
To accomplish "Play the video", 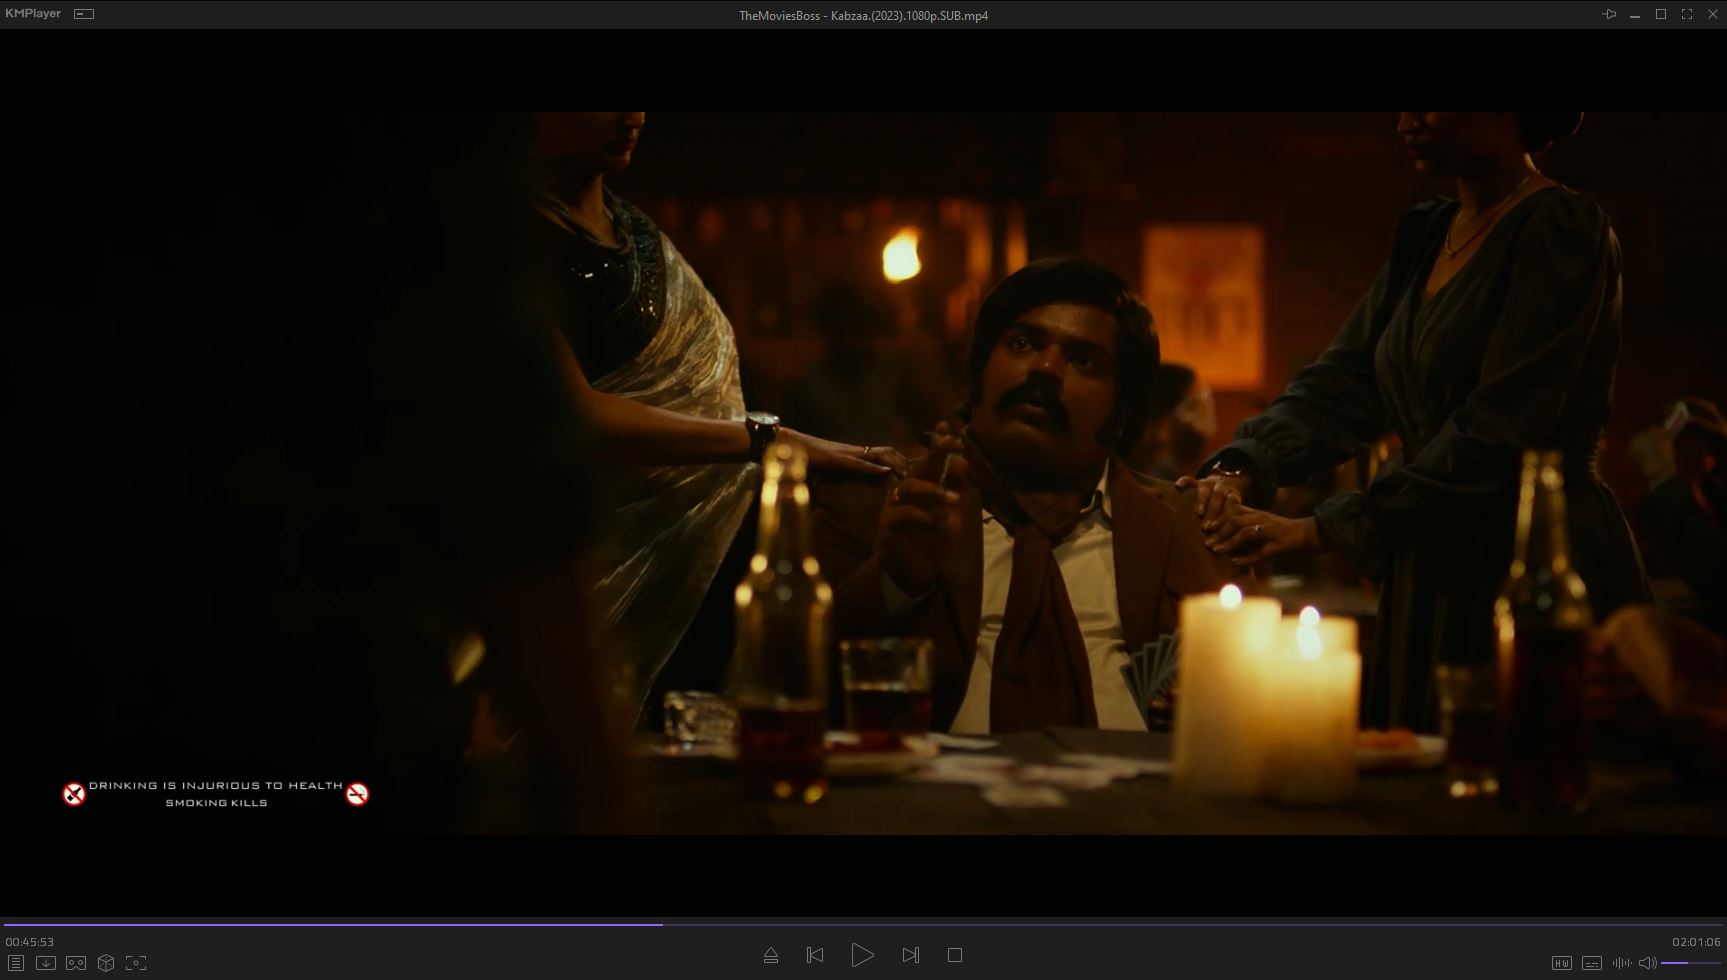I will (x=862, y=956).
